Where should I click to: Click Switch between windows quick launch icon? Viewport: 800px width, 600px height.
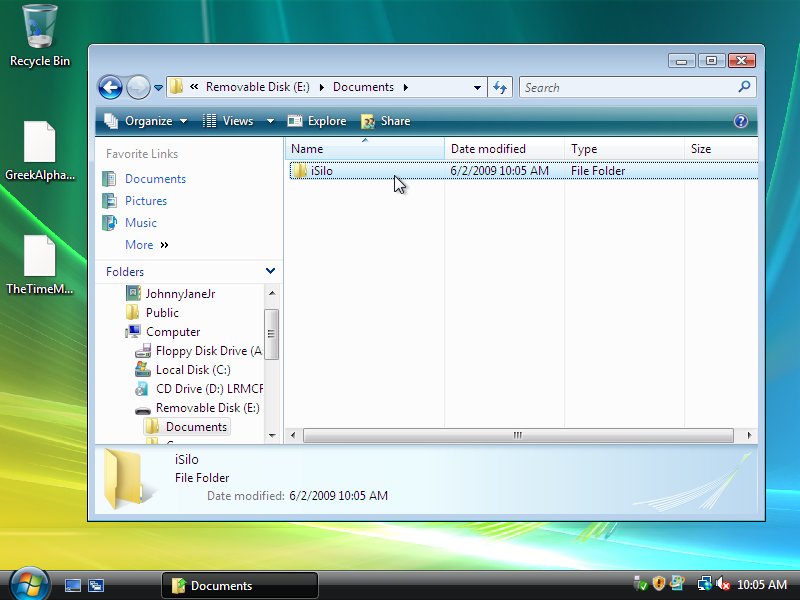coord(97,585)
